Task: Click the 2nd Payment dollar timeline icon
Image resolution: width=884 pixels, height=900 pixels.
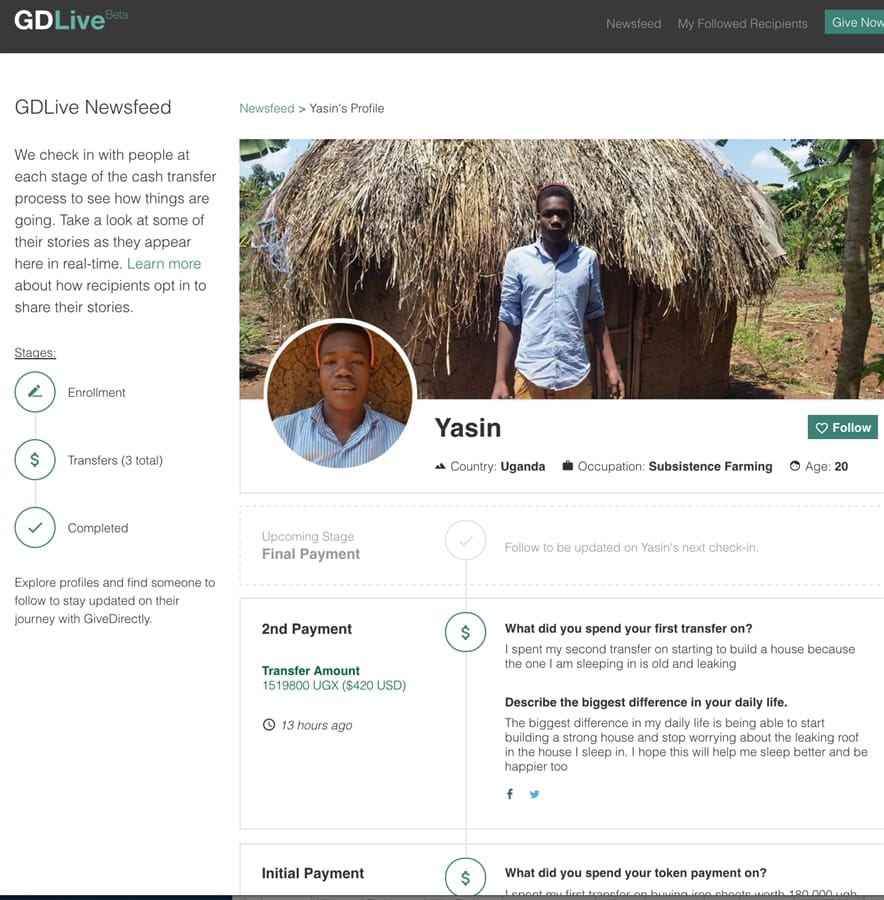Action: click(x=465, y=632)
